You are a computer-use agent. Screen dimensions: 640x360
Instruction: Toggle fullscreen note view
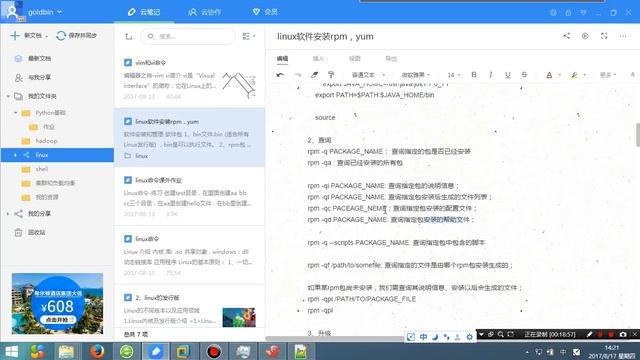tap(604, 36)
